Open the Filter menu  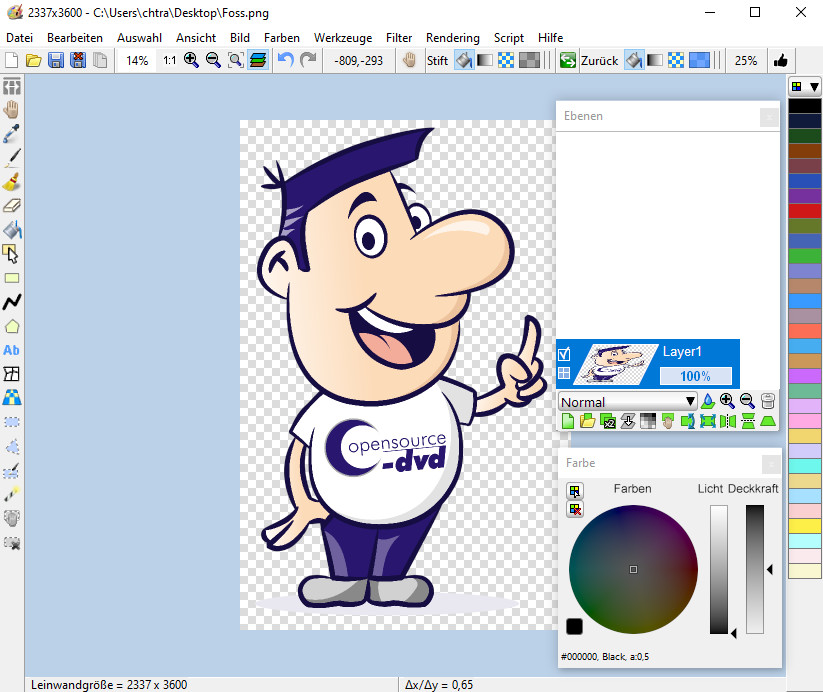point(398,37)
